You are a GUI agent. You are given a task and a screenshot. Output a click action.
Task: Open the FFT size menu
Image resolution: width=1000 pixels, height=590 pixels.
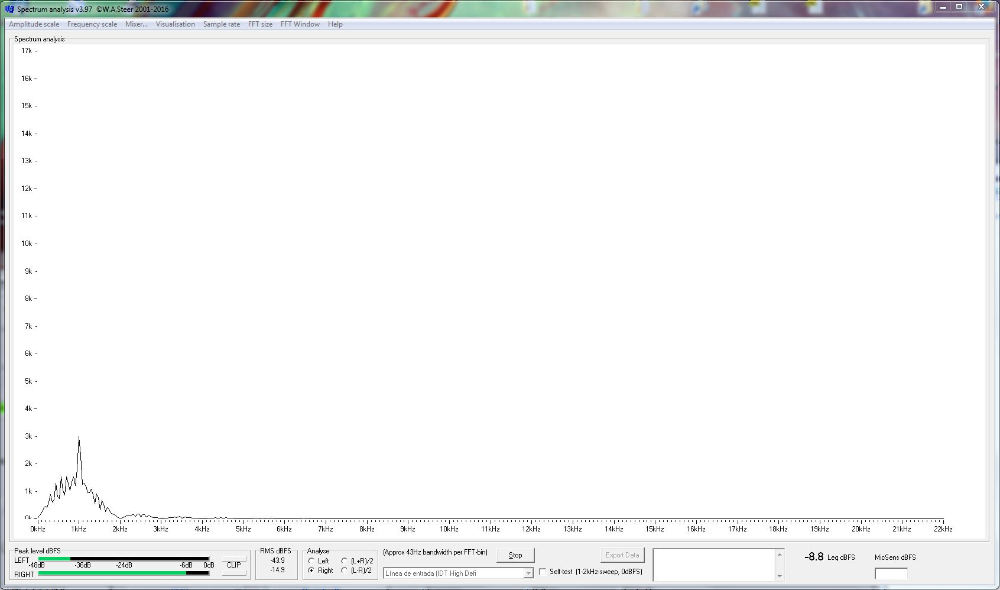tap(260, 24)
